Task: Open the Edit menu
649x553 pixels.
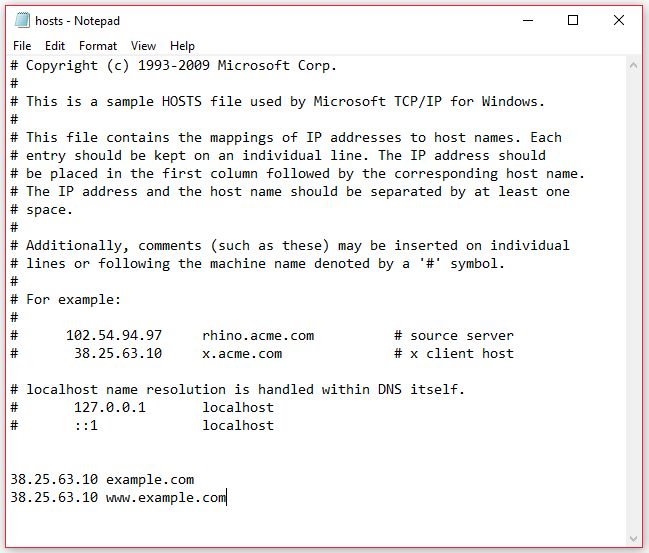Action: (55, 46)
